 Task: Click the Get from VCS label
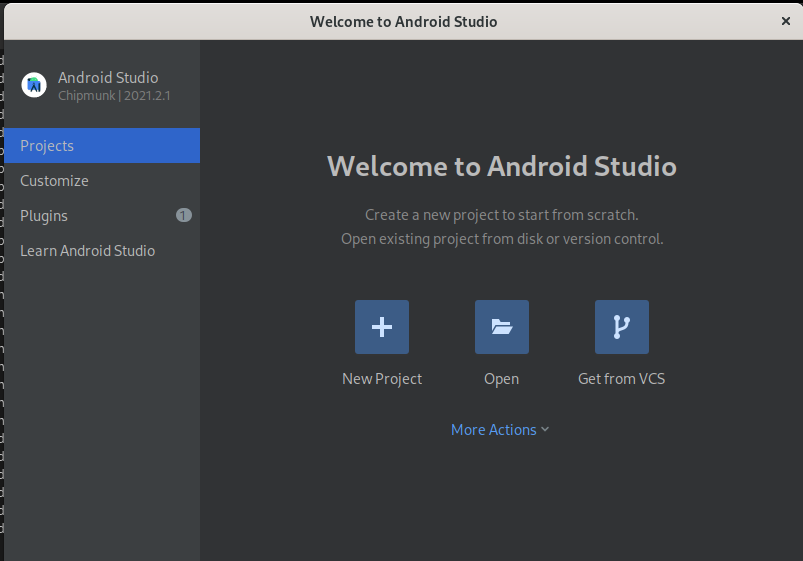621,379
